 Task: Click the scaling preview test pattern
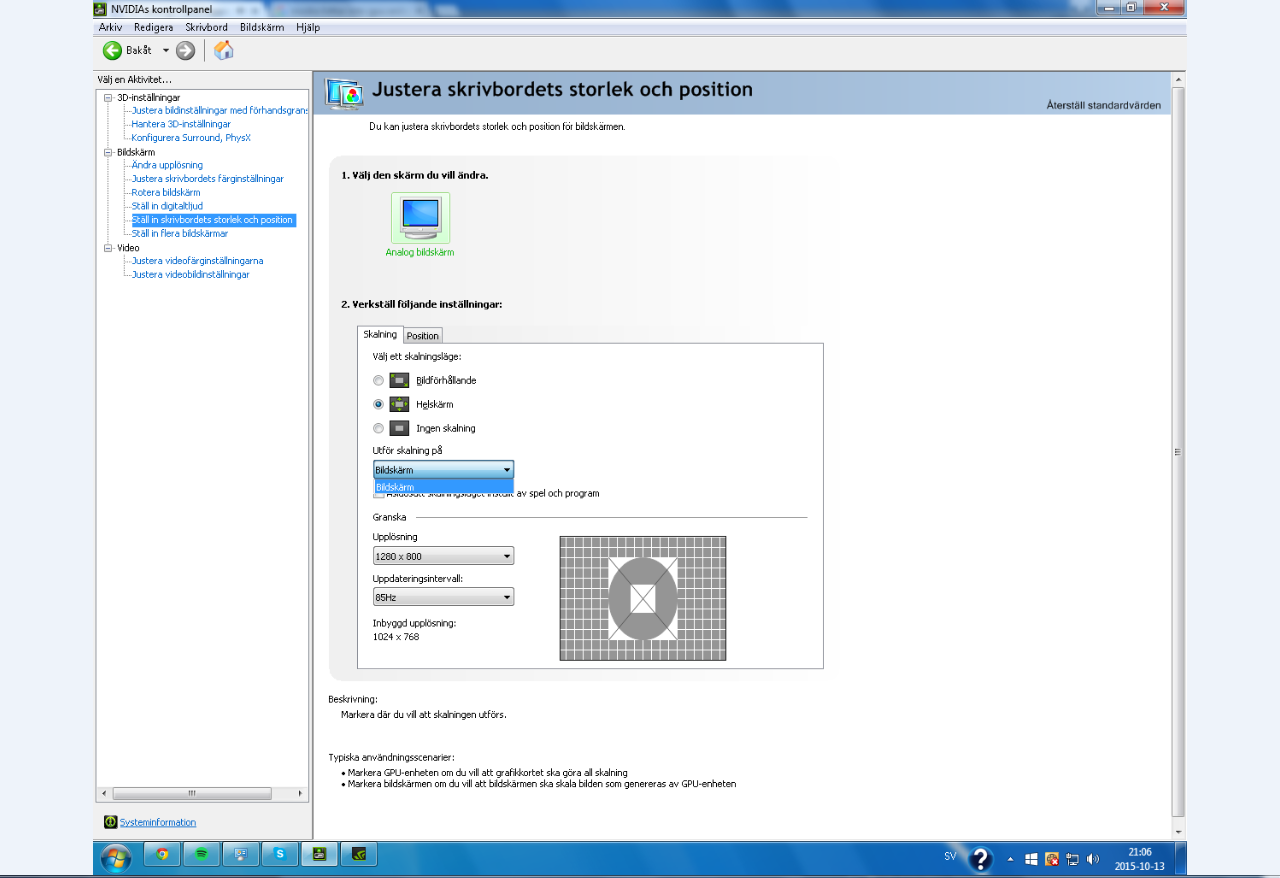coord(643,599)
